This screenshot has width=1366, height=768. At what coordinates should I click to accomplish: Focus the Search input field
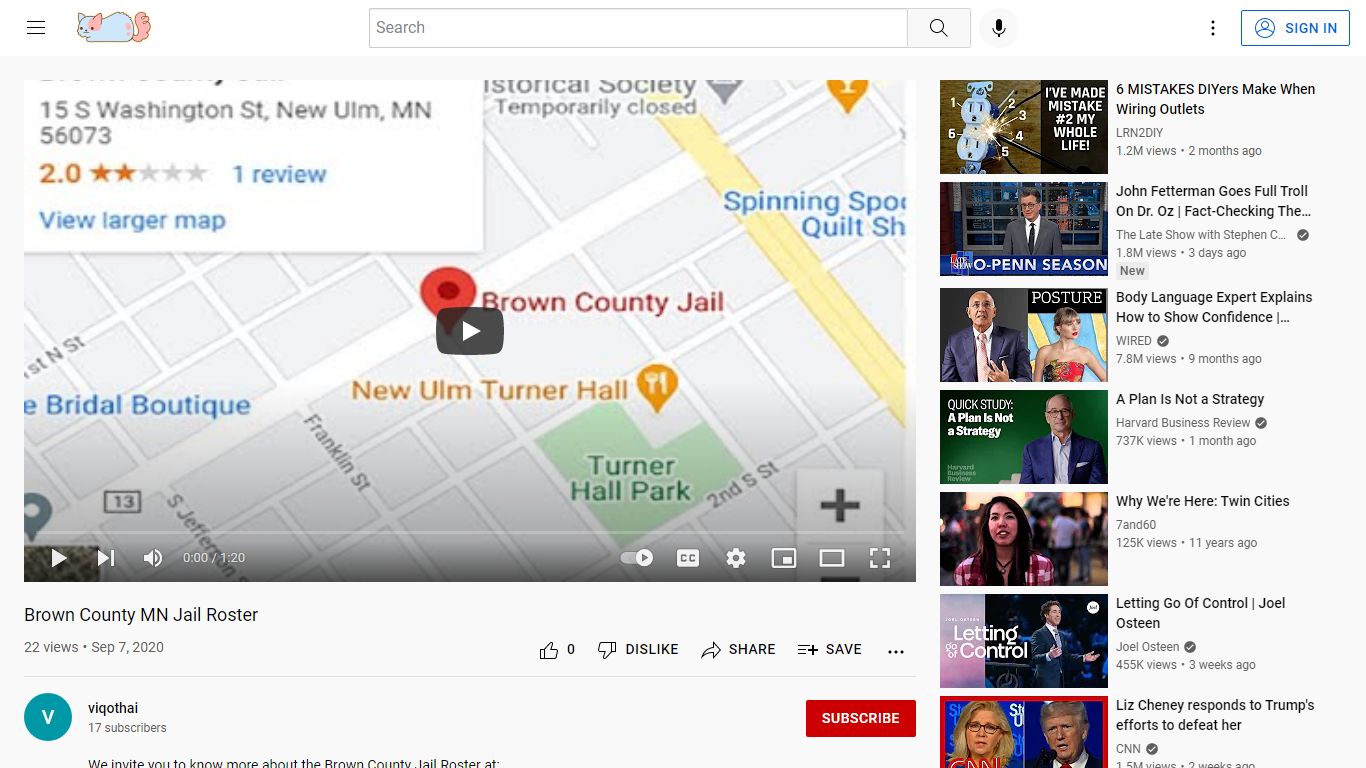pyautogui.click(x=638, y=28)
